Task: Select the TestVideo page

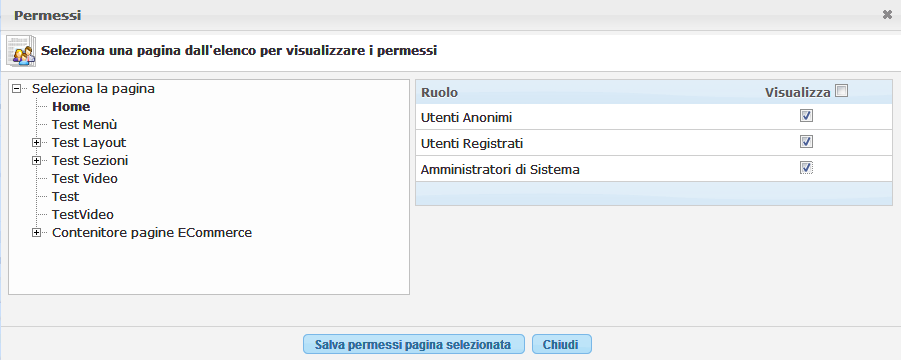Action: click(x=83, y=214)
